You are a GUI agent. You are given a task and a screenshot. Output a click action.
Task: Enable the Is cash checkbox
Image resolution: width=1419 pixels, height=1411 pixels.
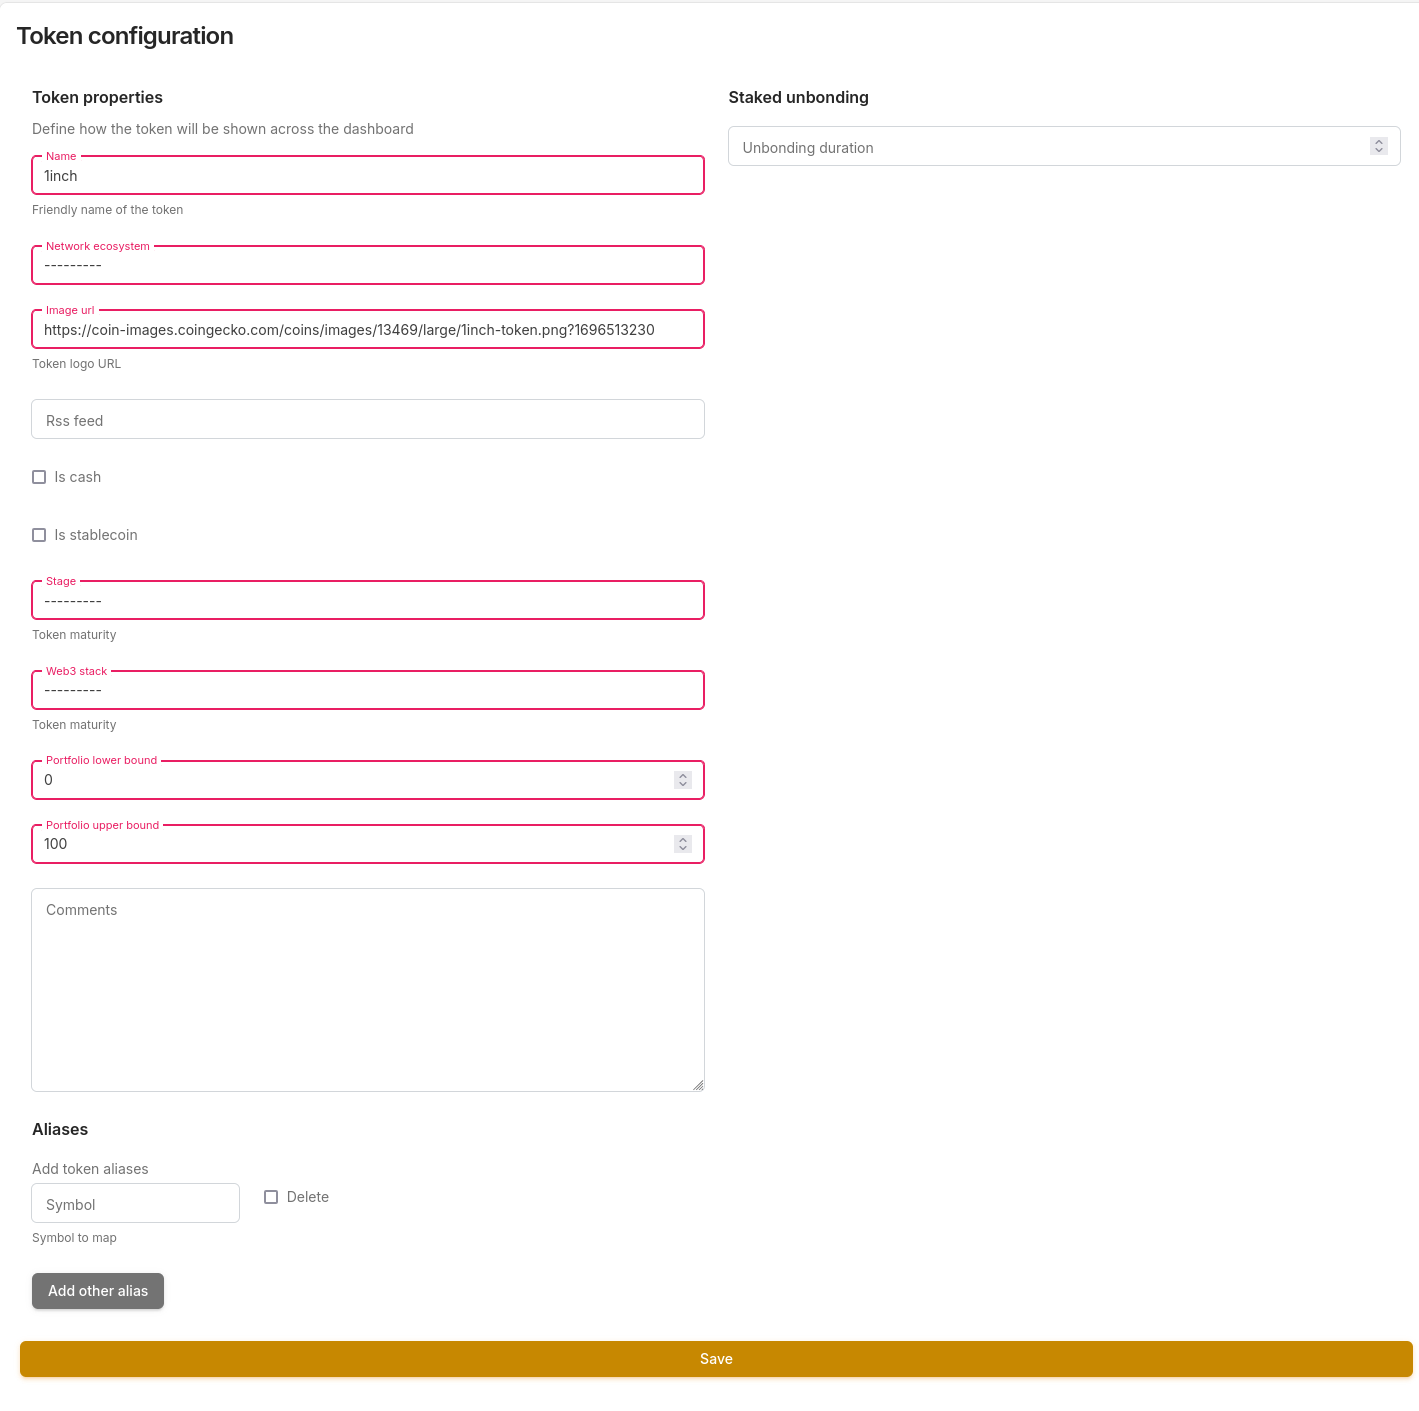[39, 477]
